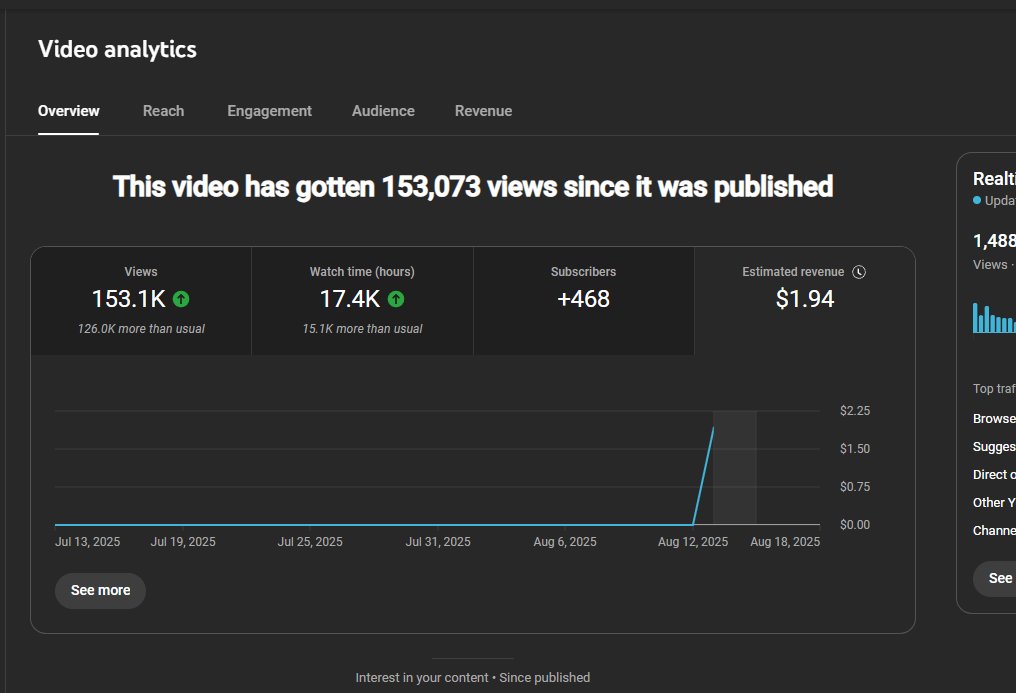Image resolution: width=1016 pixels, height=693 pixels.
Task: Open the Audience tab
Action: [x=383, y=111]
